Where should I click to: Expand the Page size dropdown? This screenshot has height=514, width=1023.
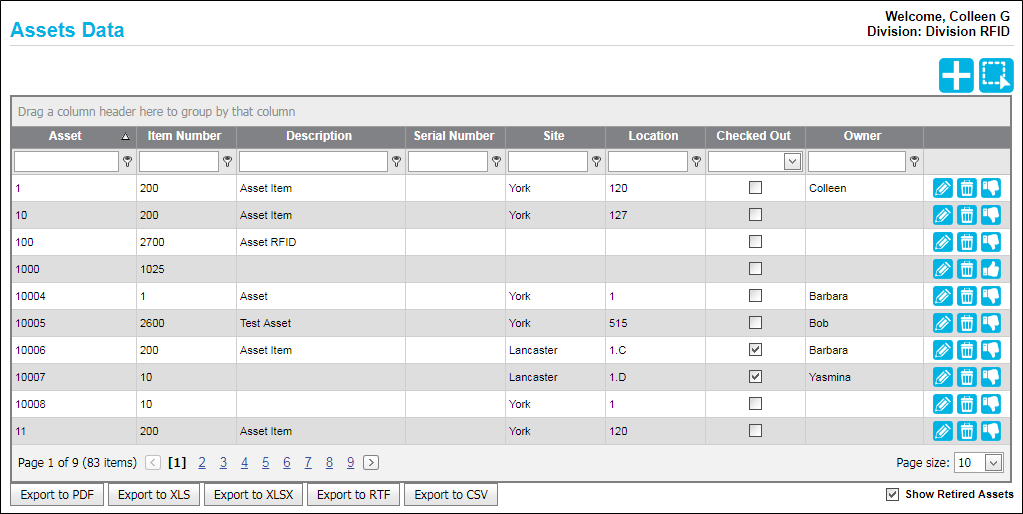click(993, 463)
